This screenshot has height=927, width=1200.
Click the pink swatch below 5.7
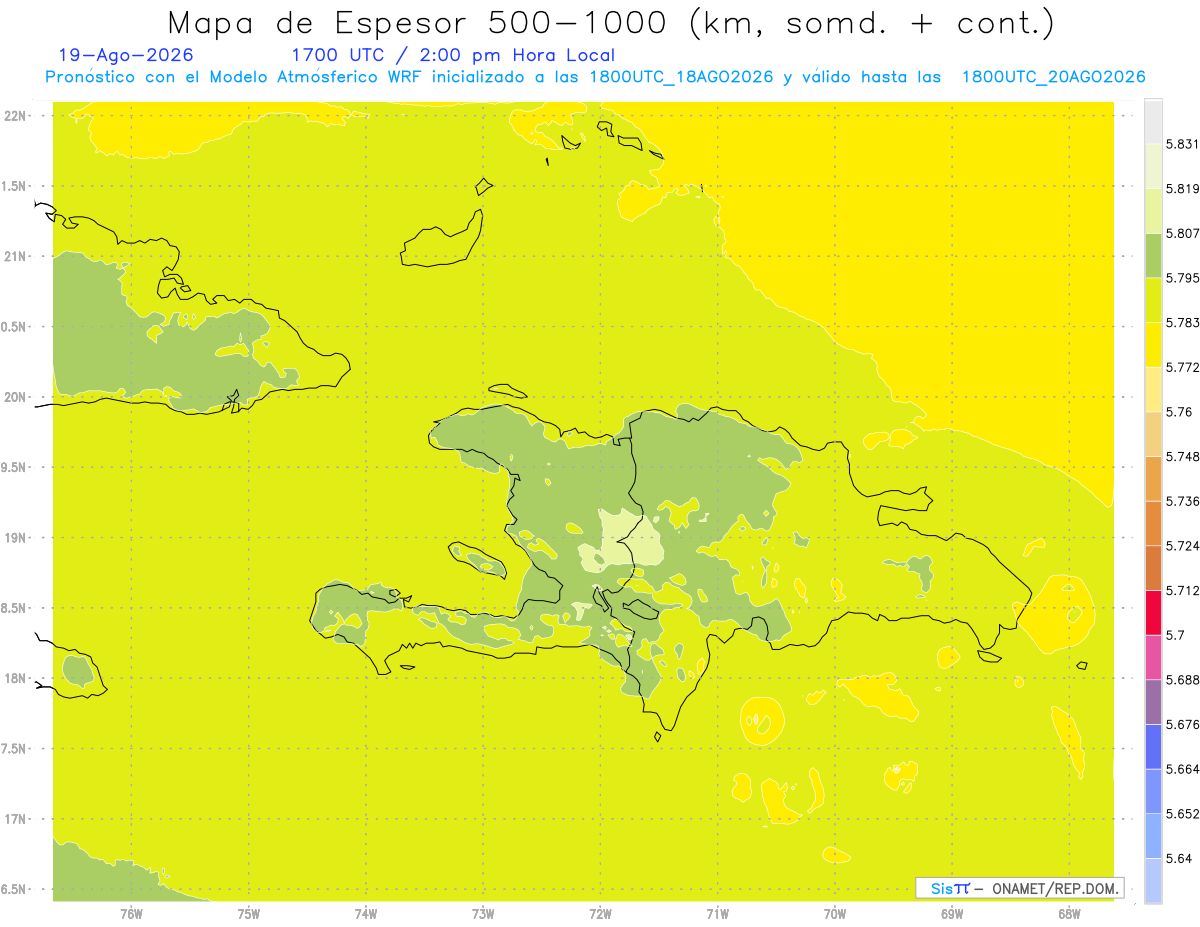pos(1153,657)
